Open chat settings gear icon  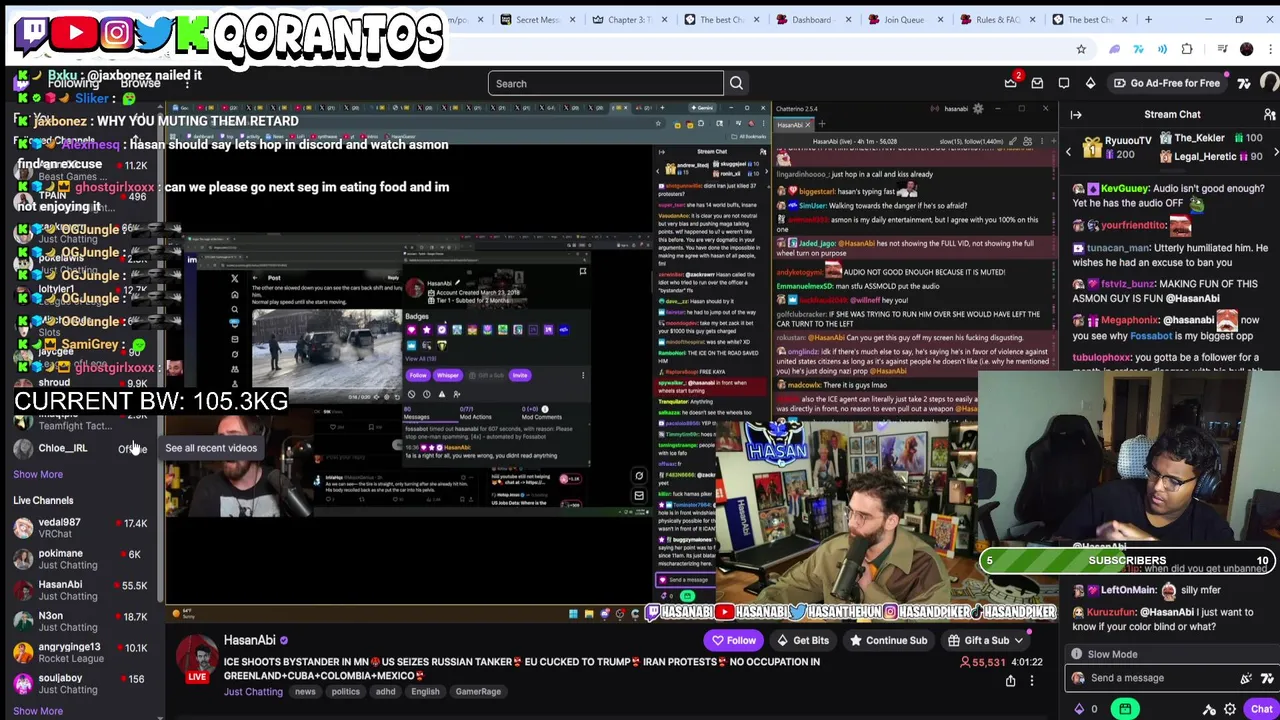1230,709
